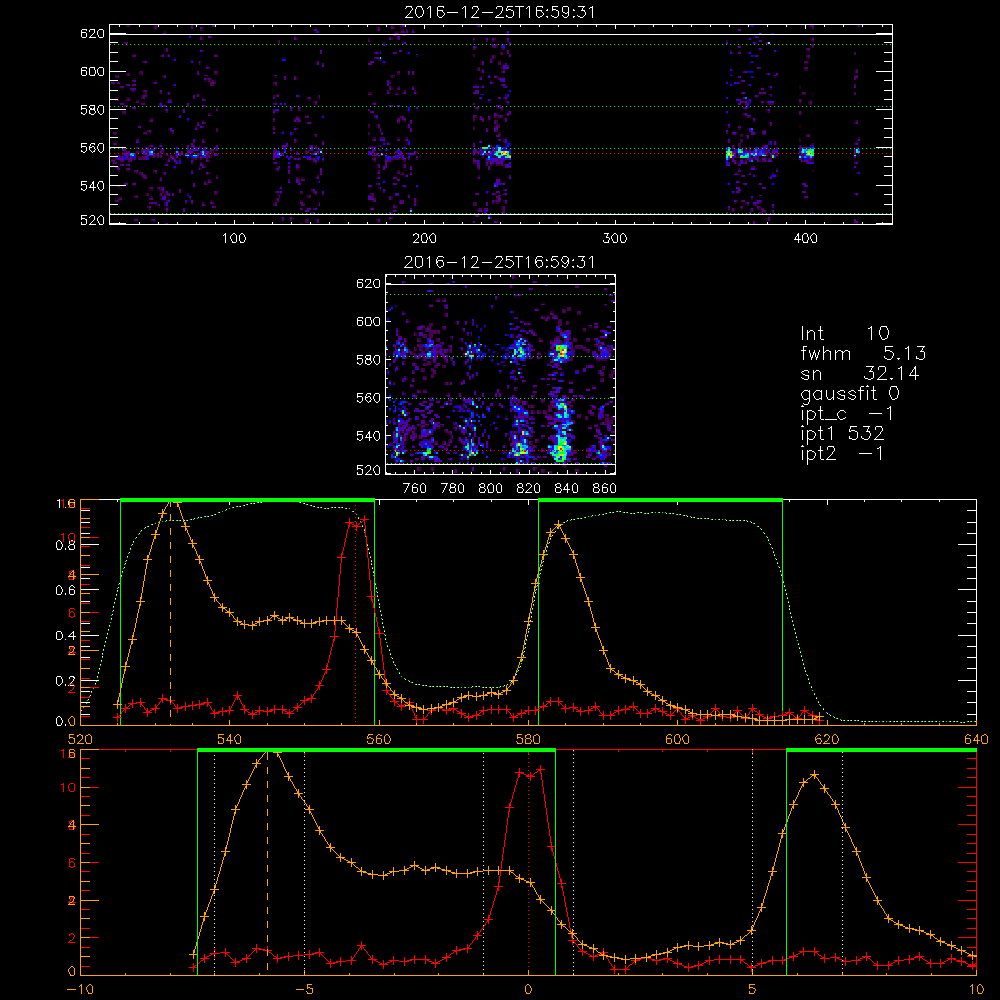Click x-axis label 100 on top plot
This screenshot has width=1000, height=1000.
click(x=234, y=239)
